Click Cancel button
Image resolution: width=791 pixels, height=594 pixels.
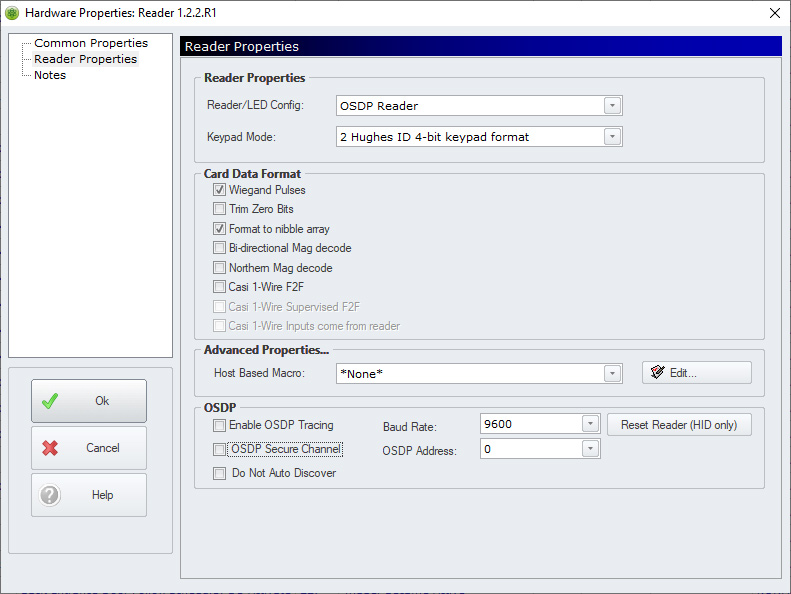(x=89, y=448)
